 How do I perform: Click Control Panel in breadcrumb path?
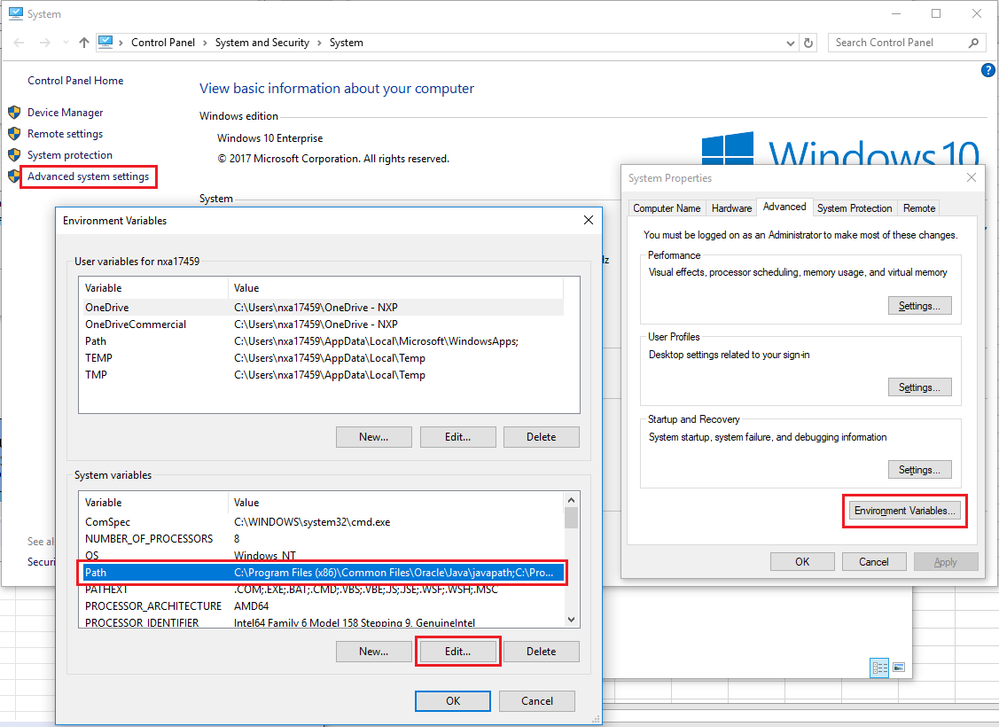(x=163, y=43)
